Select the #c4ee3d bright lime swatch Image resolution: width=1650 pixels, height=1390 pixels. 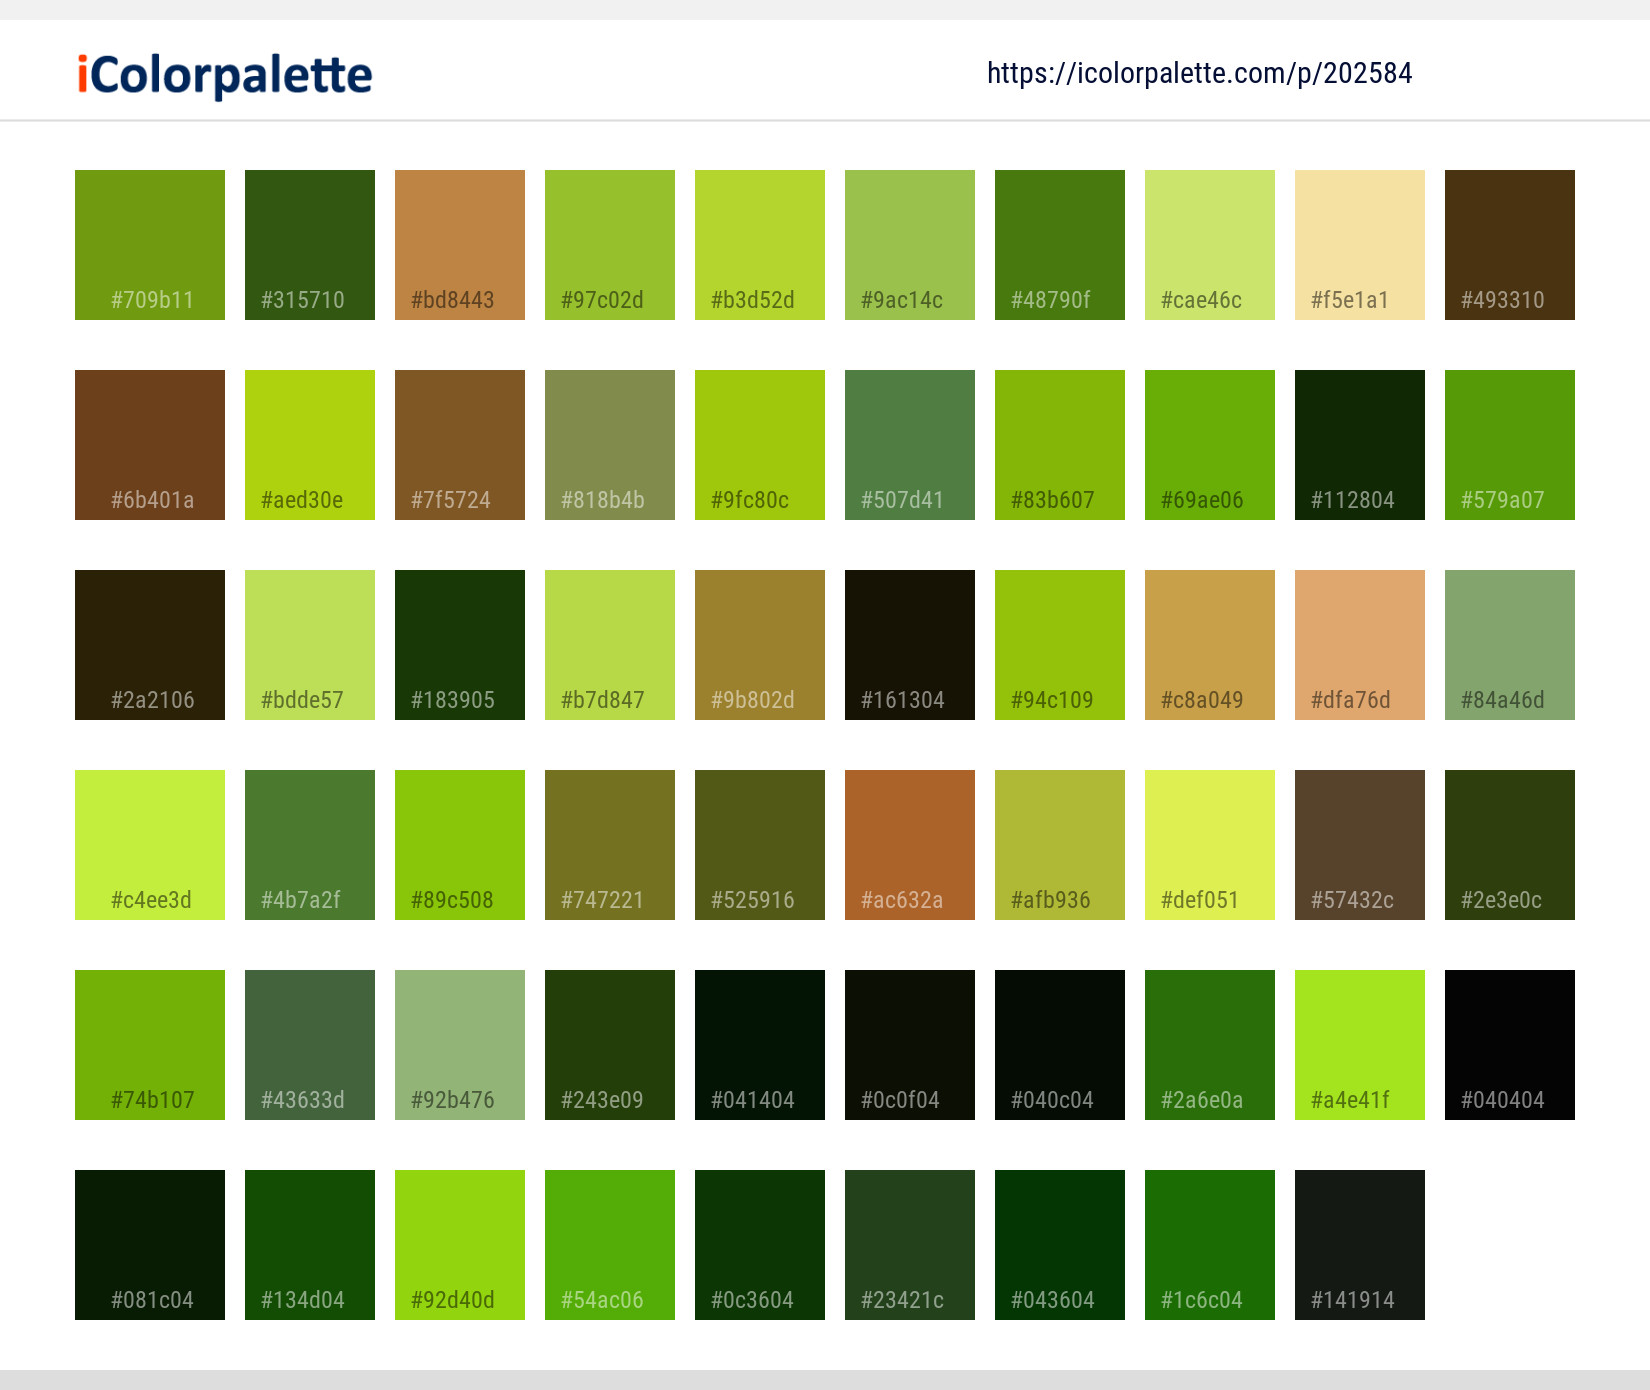tap(150, 845)
